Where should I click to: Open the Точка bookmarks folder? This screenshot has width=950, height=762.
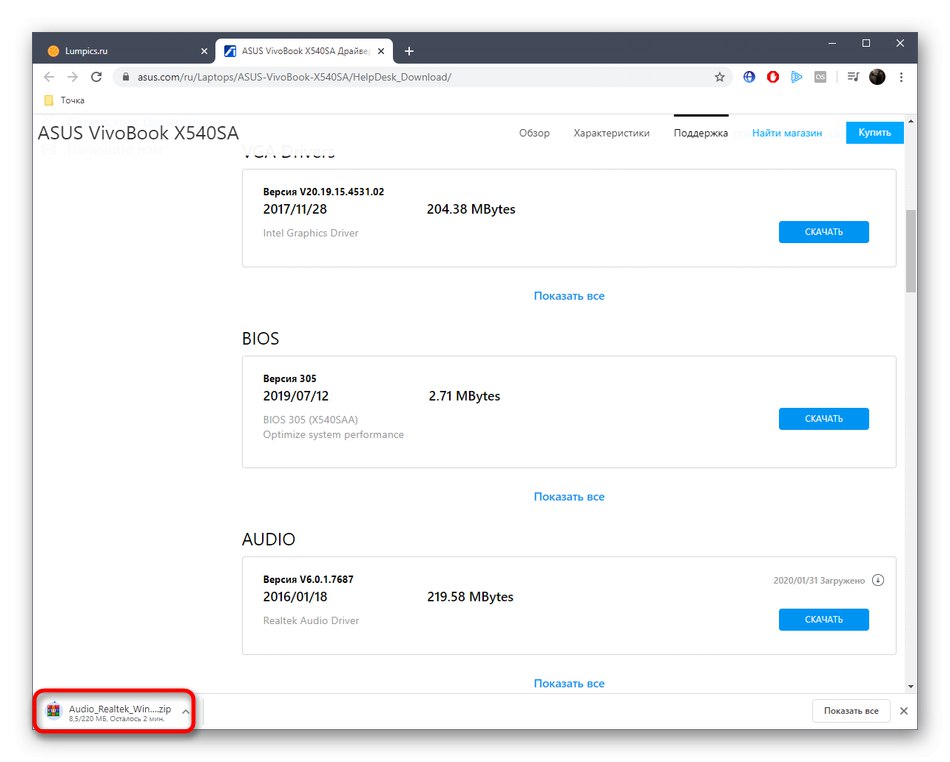pyautogui.click(x=64, y=100)
